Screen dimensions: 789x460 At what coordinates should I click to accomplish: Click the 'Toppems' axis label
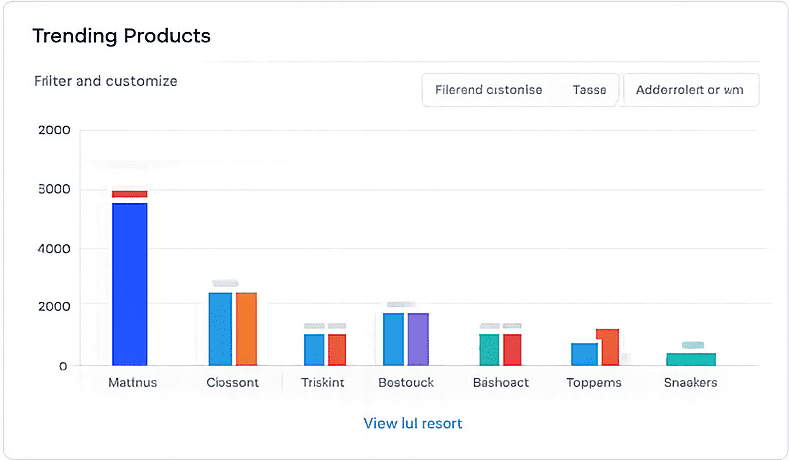coord(594,382)
